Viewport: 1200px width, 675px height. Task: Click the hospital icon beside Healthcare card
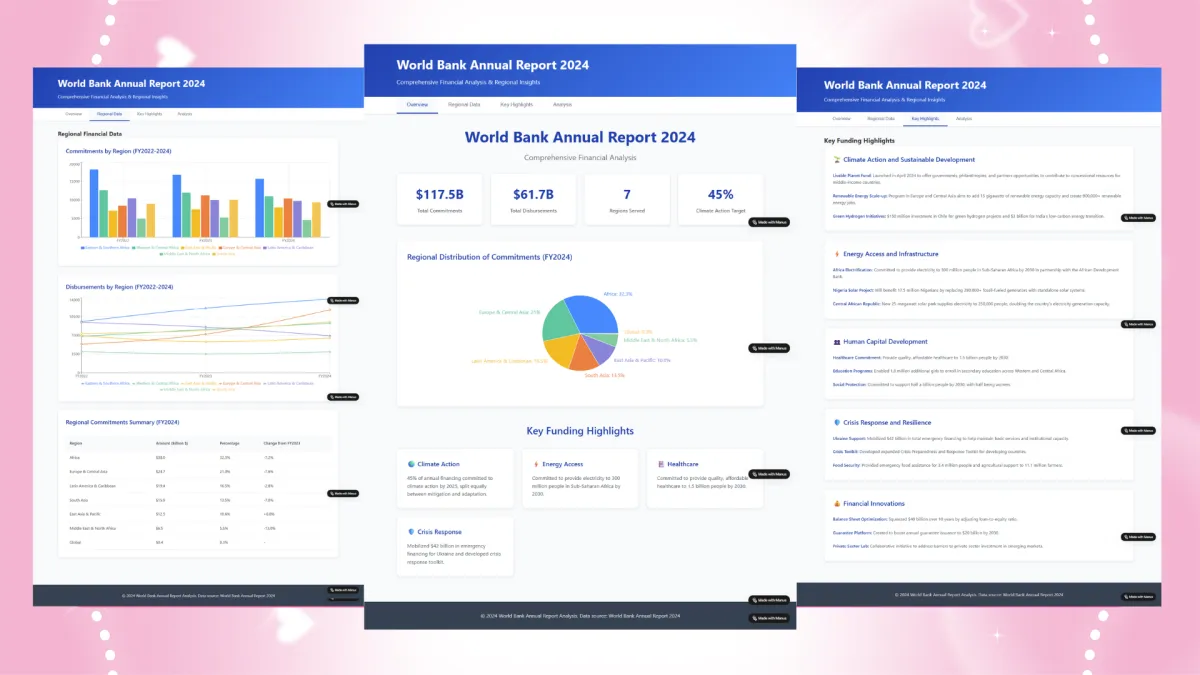pos(661,464)
